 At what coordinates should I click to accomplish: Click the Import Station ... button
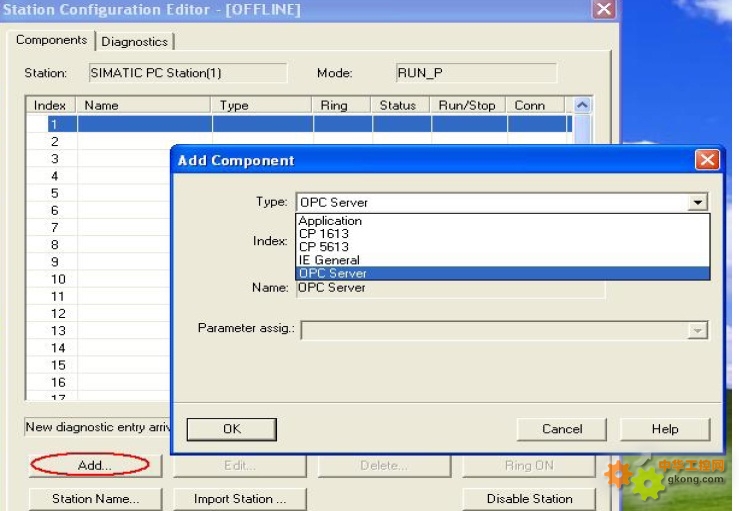[240, 499]
